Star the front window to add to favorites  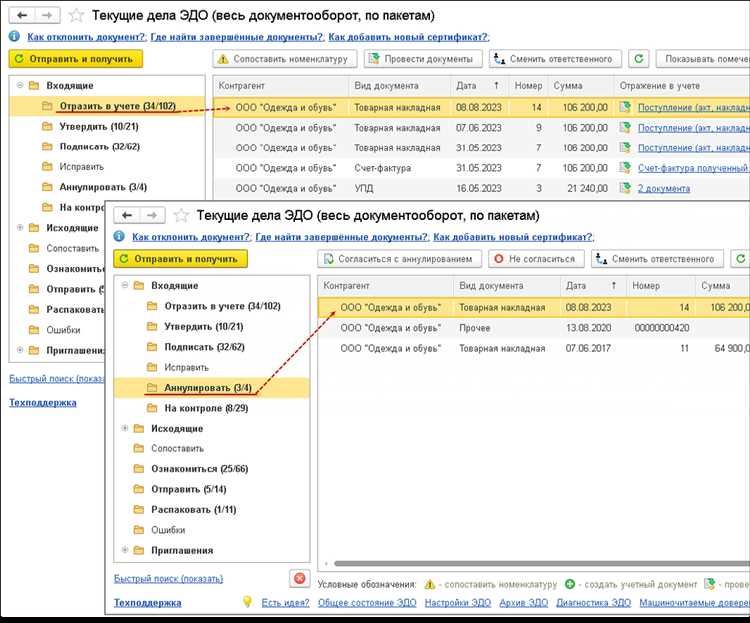182,215
